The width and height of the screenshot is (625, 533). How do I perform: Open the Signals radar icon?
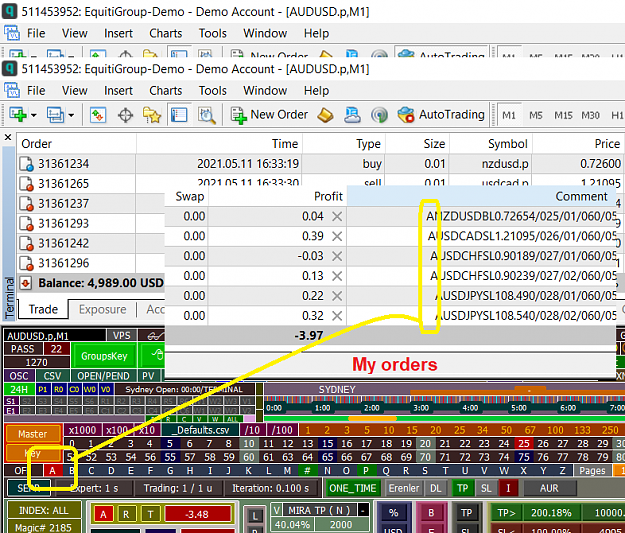[x=379, y=115]
